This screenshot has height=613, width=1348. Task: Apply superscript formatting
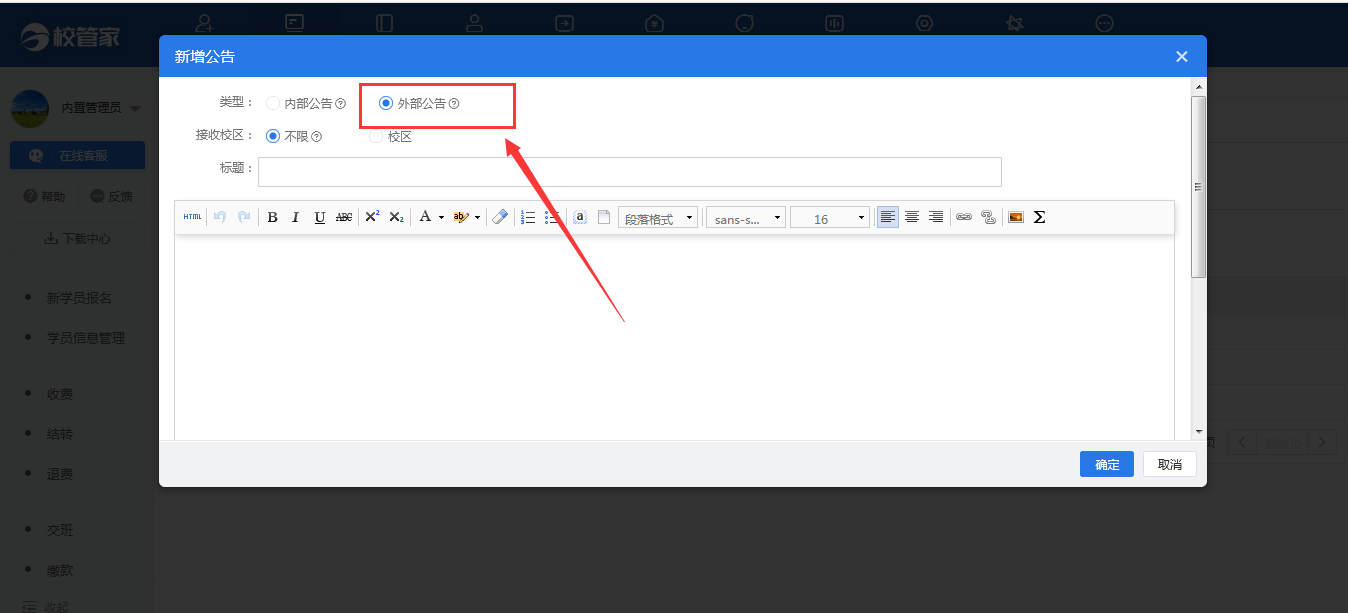point(372,217)
